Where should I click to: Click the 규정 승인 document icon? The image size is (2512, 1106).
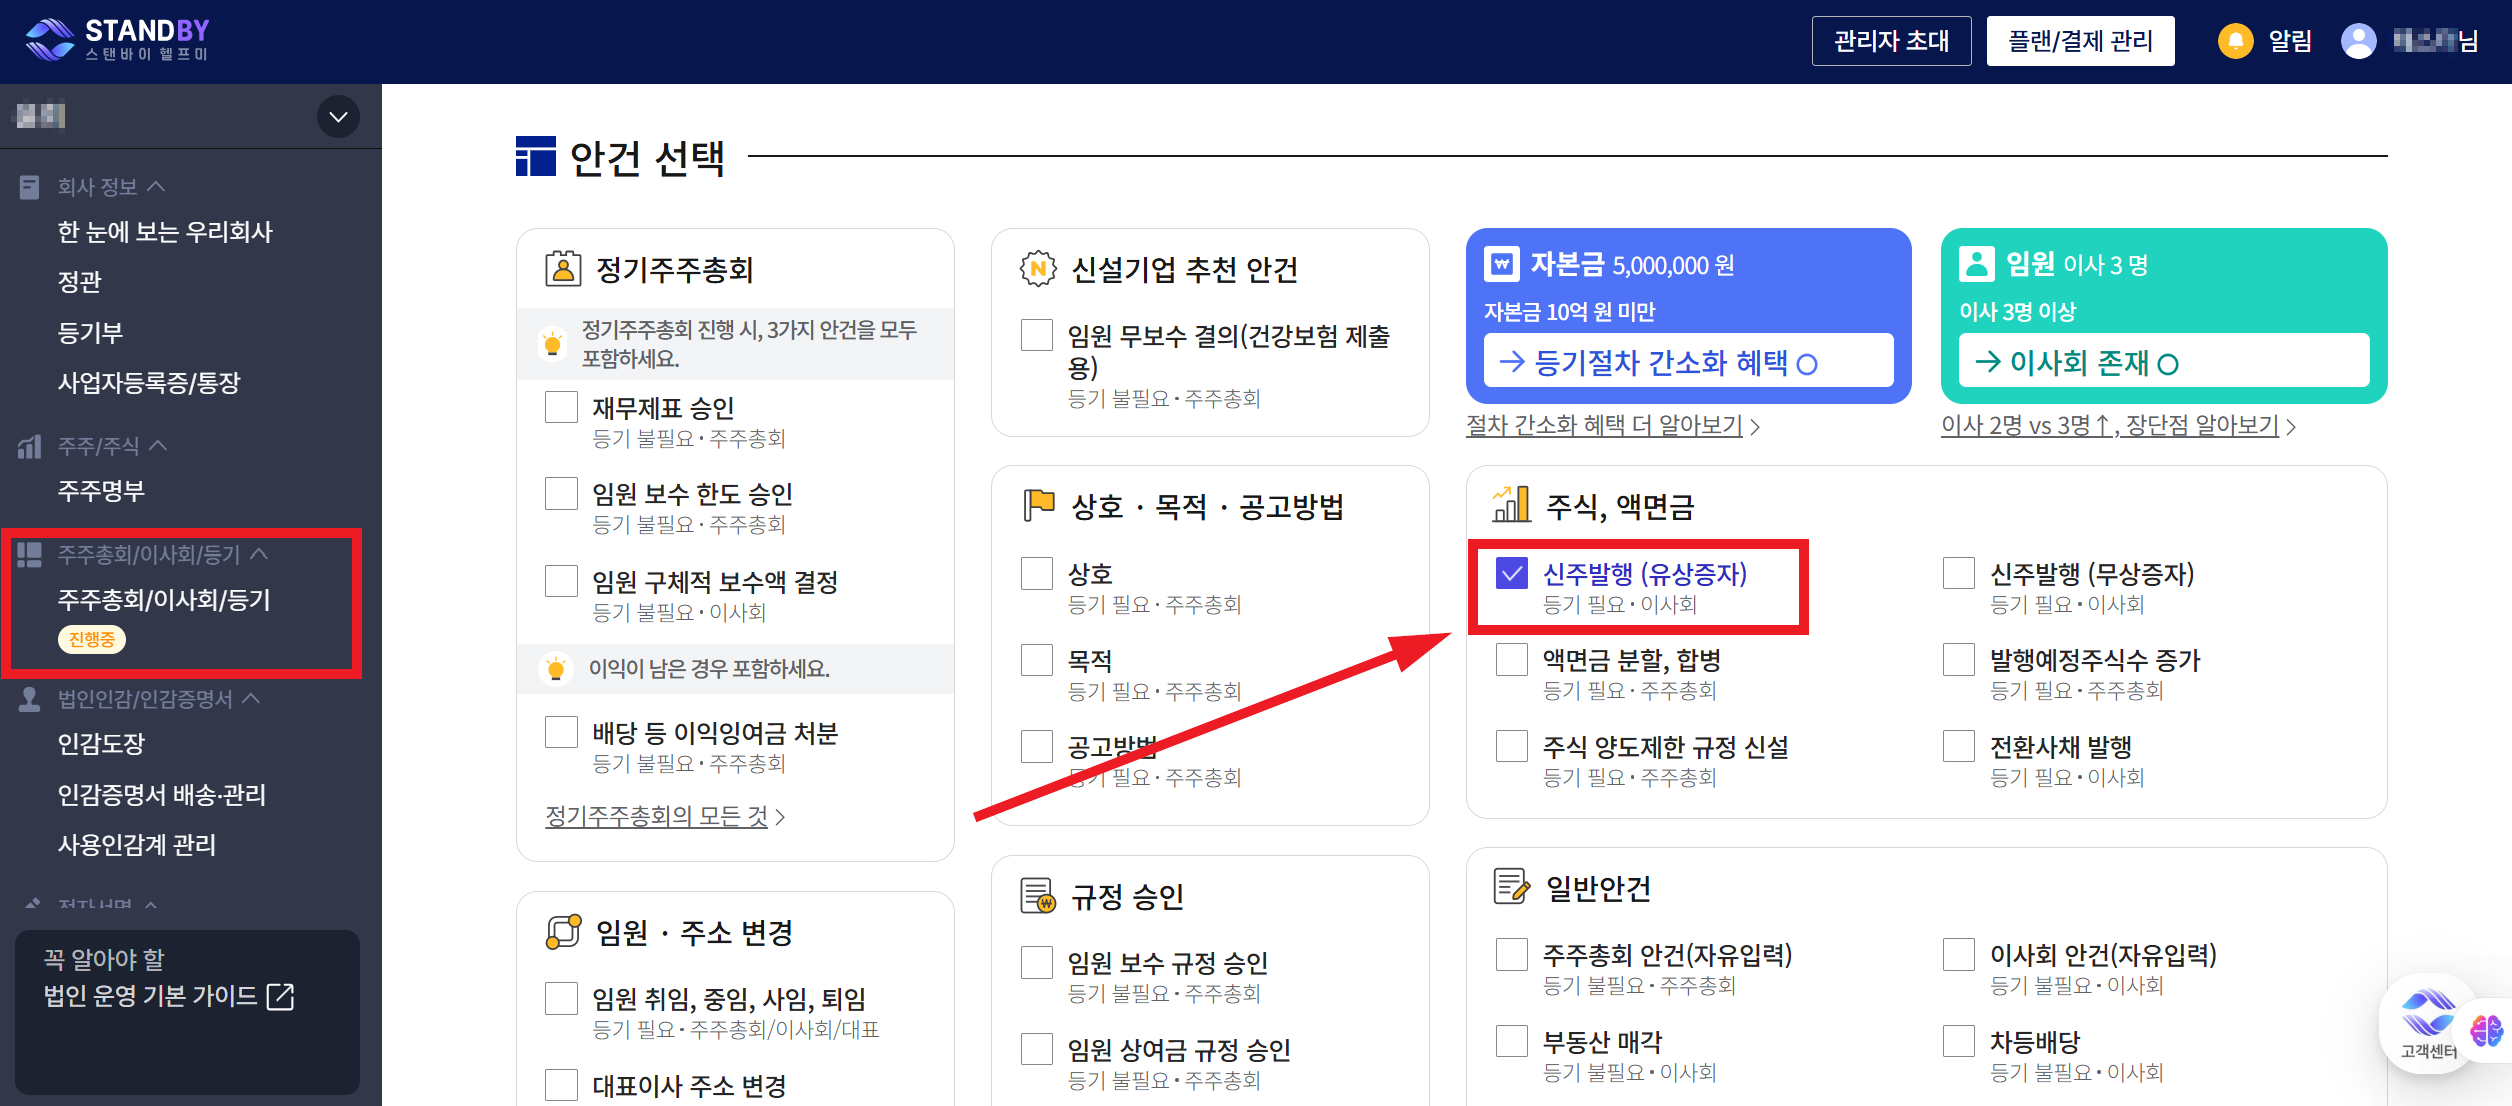coord(1038,896)
